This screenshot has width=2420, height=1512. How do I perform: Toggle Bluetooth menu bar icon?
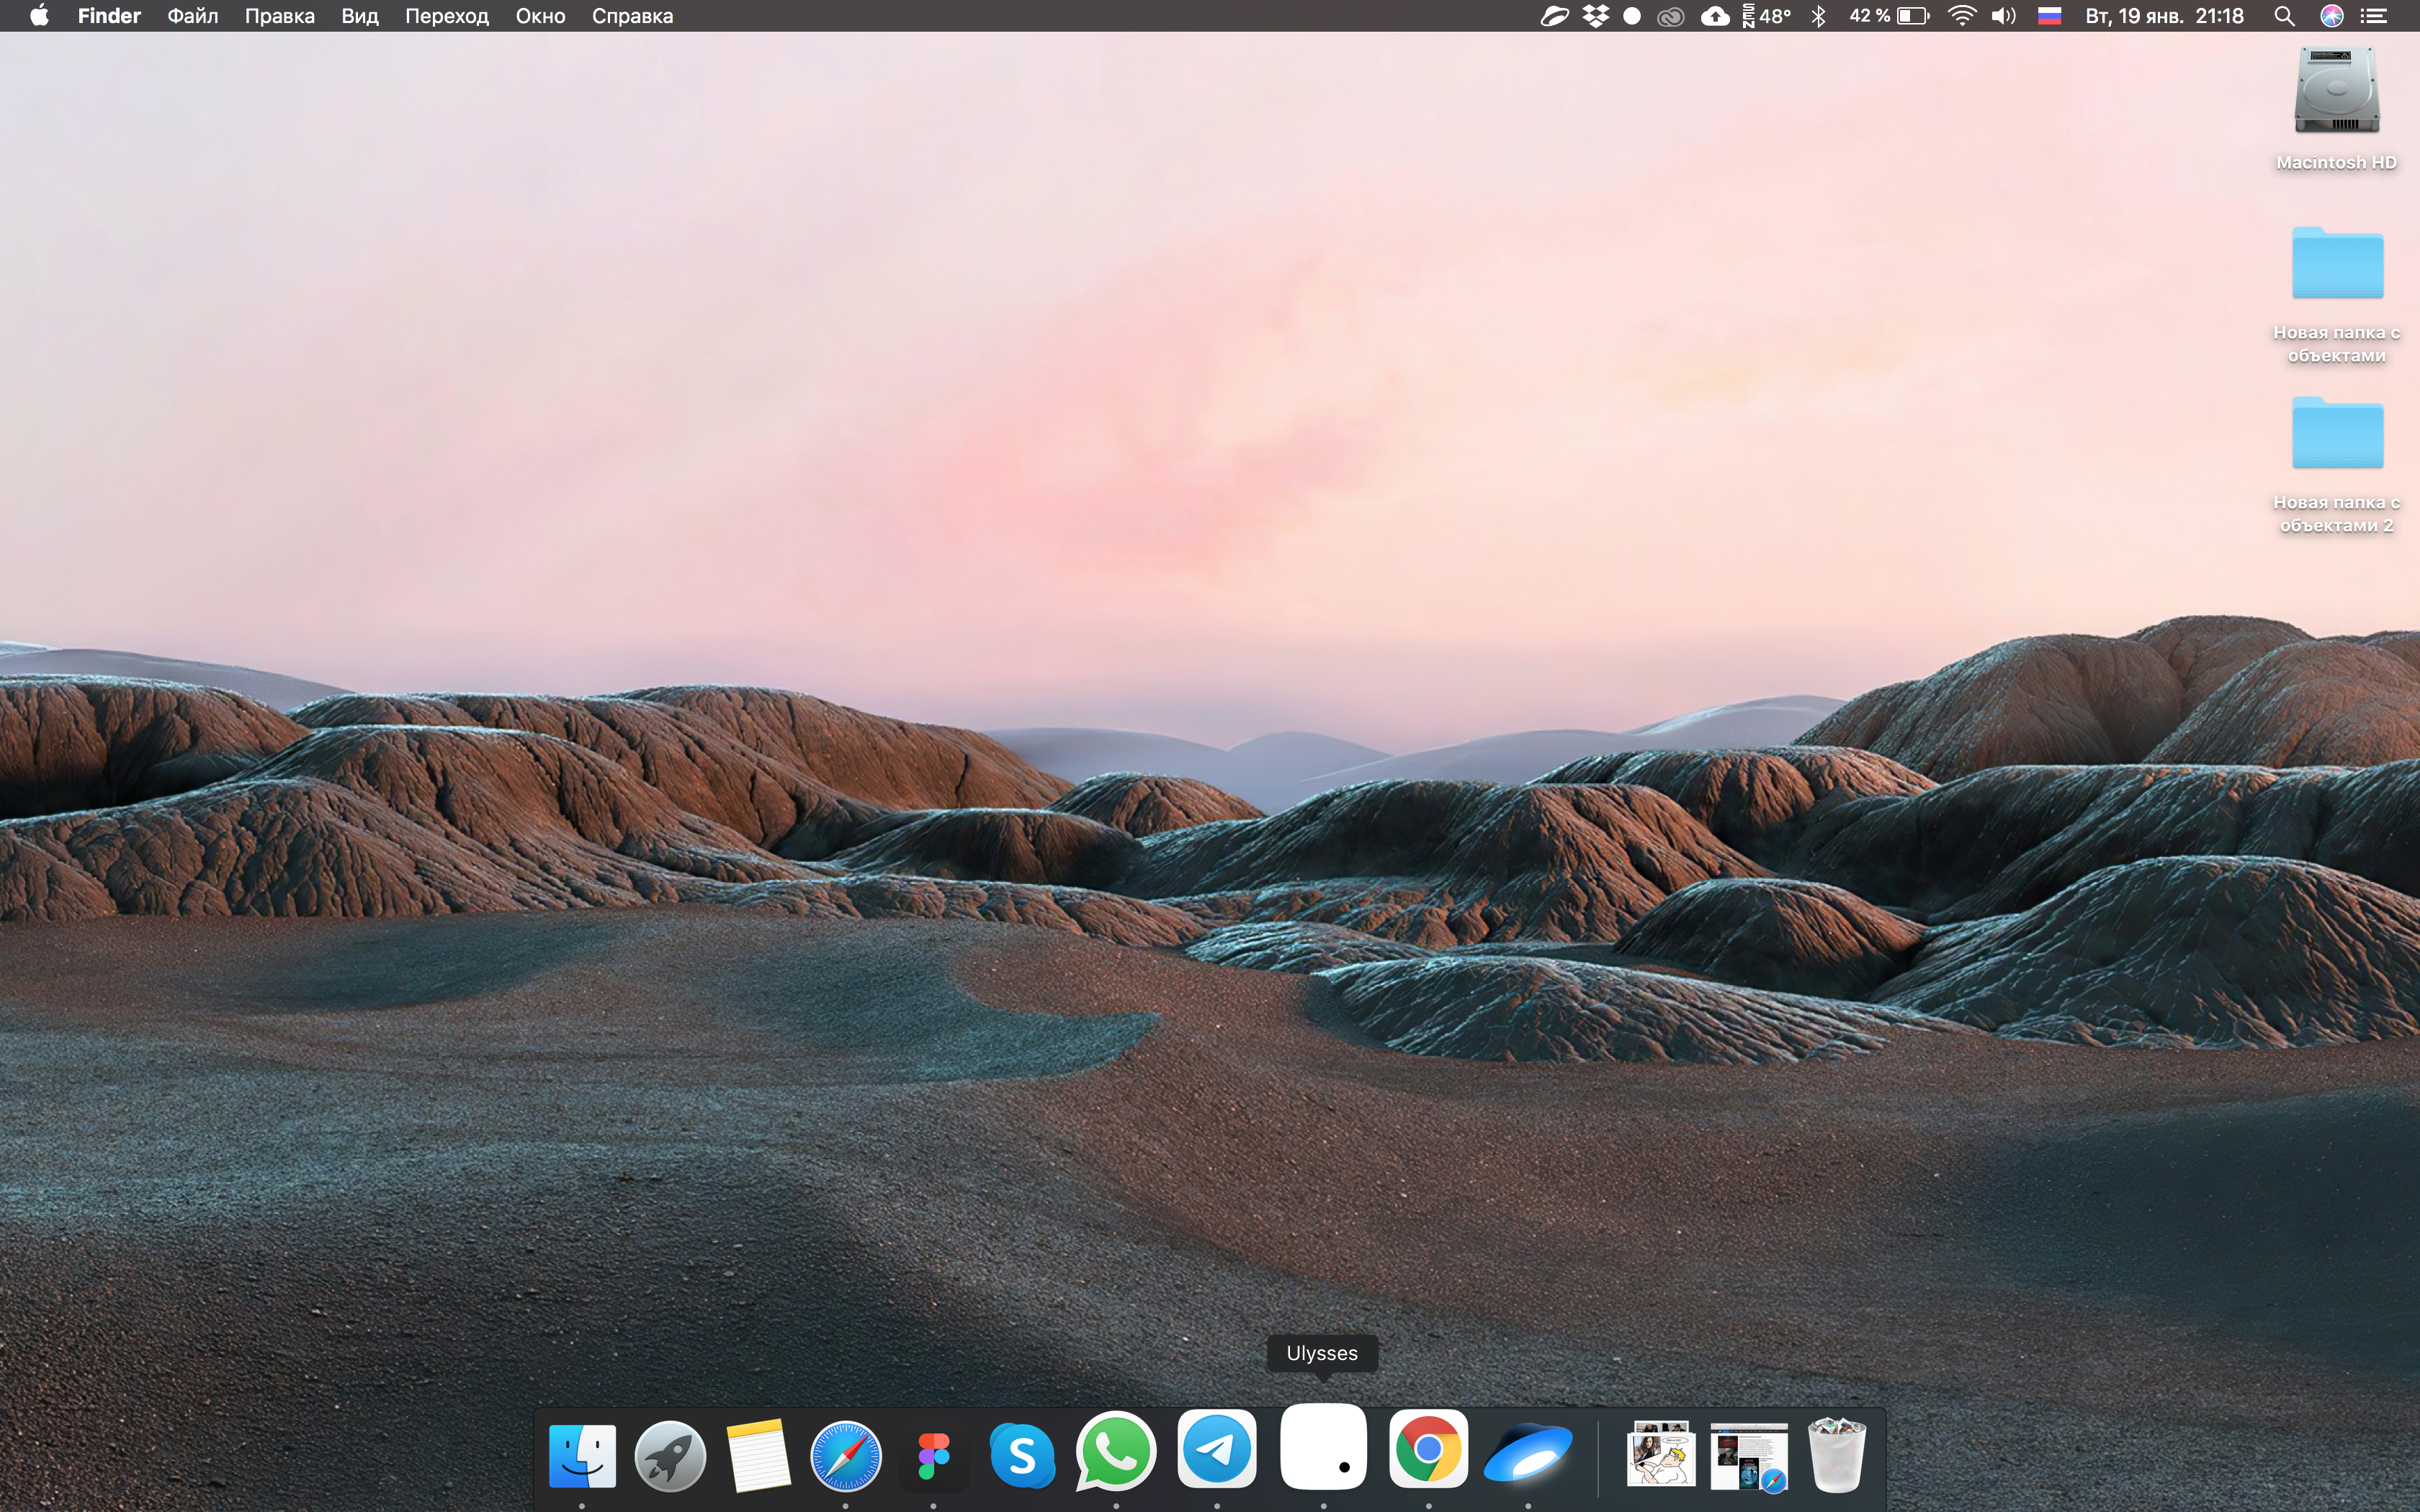tap(1819, 16)
